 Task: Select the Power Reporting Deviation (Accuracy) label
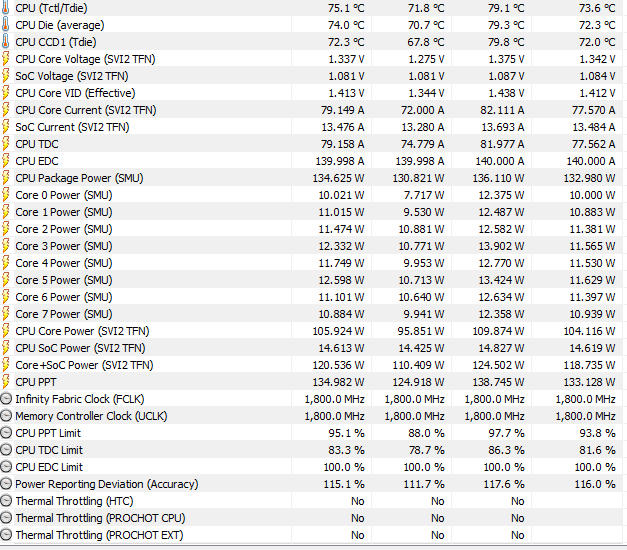(107, 484)
